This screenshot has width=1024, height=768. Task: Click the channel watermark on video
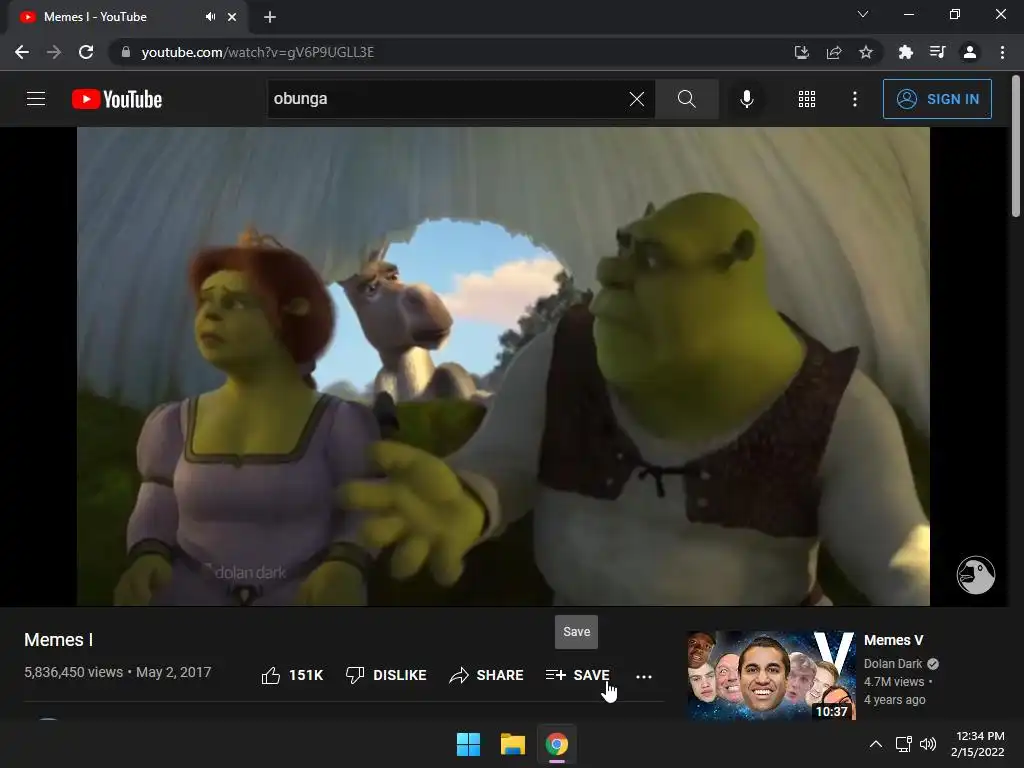click(976, 575)
